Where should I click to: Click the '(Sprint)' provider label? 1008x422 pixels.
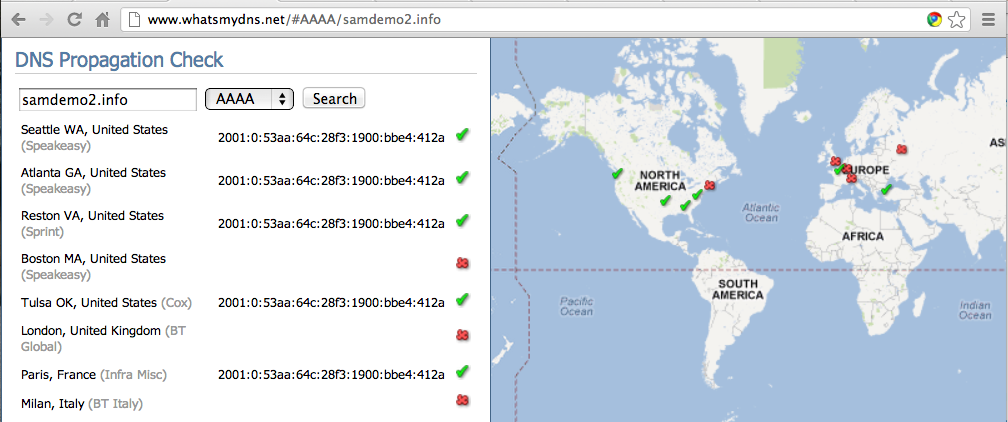click(42, 232)
